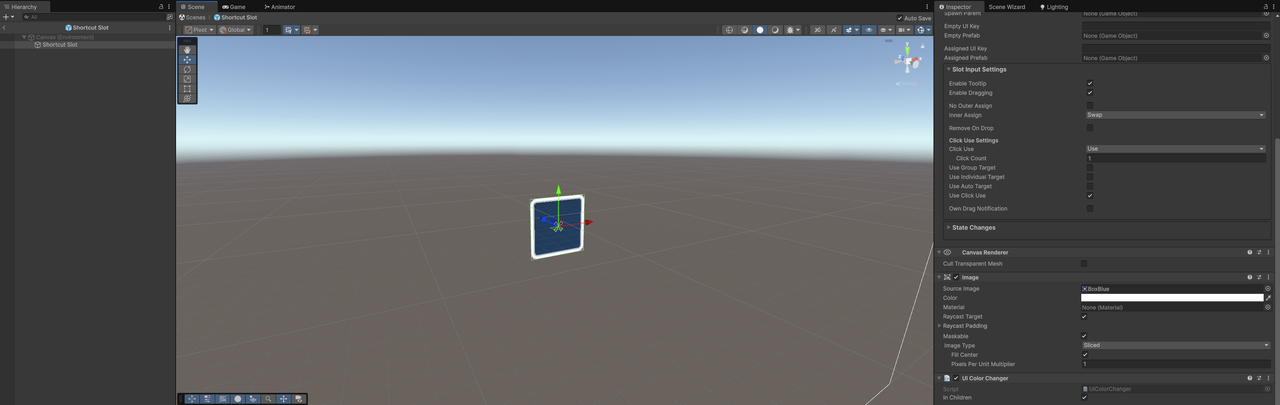Uncheck Enable Dragging
Screen dimensions: 1280x405
1089,93
